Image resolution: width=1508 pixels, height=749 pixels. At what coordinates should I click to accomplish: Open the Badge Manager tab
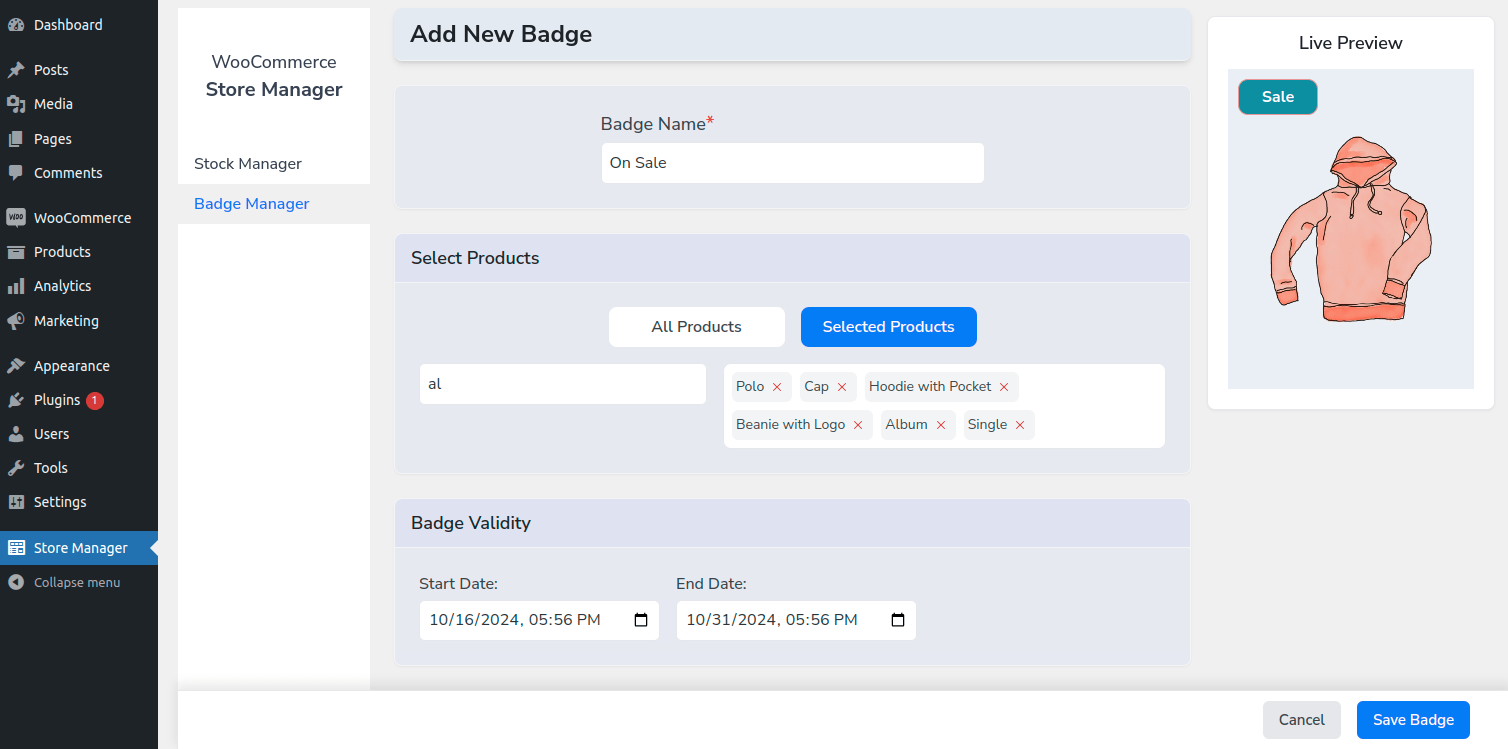click(251, 203)
